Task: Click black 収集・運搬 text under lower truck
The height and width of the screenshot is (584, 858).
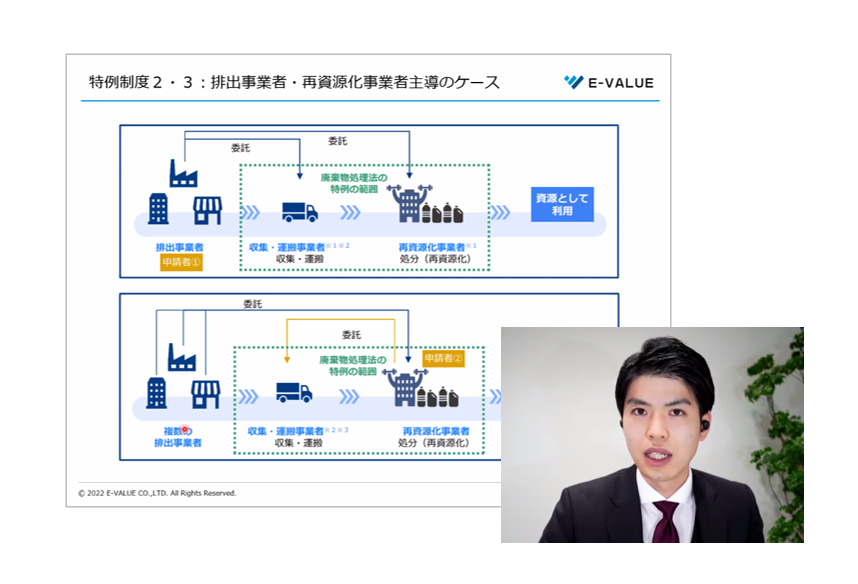Action: [x=299, y=443]
